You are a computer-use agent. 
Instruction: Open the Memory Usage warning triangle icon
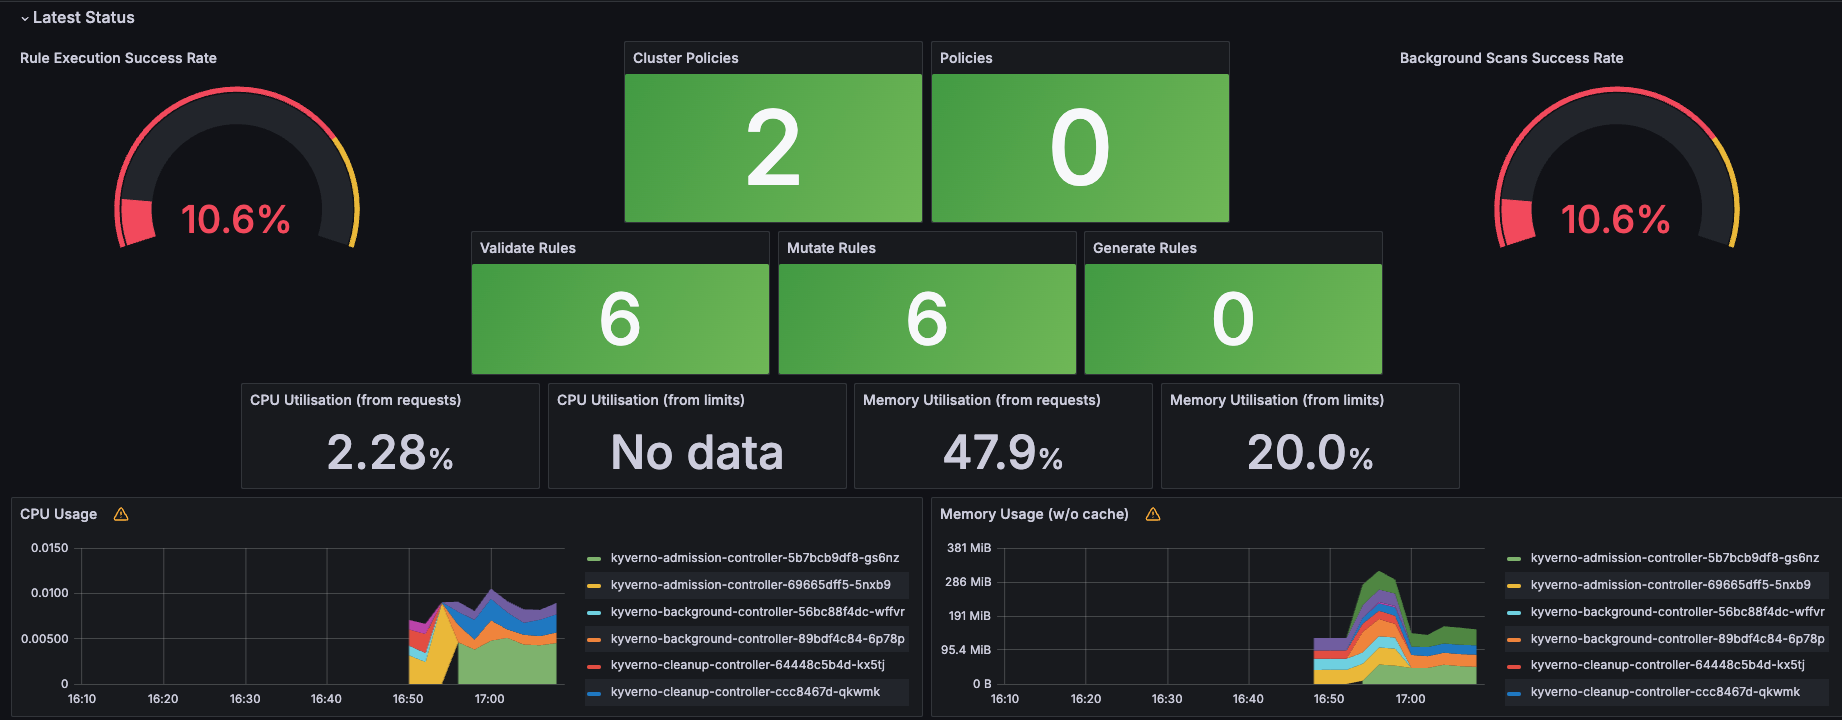1153,514
